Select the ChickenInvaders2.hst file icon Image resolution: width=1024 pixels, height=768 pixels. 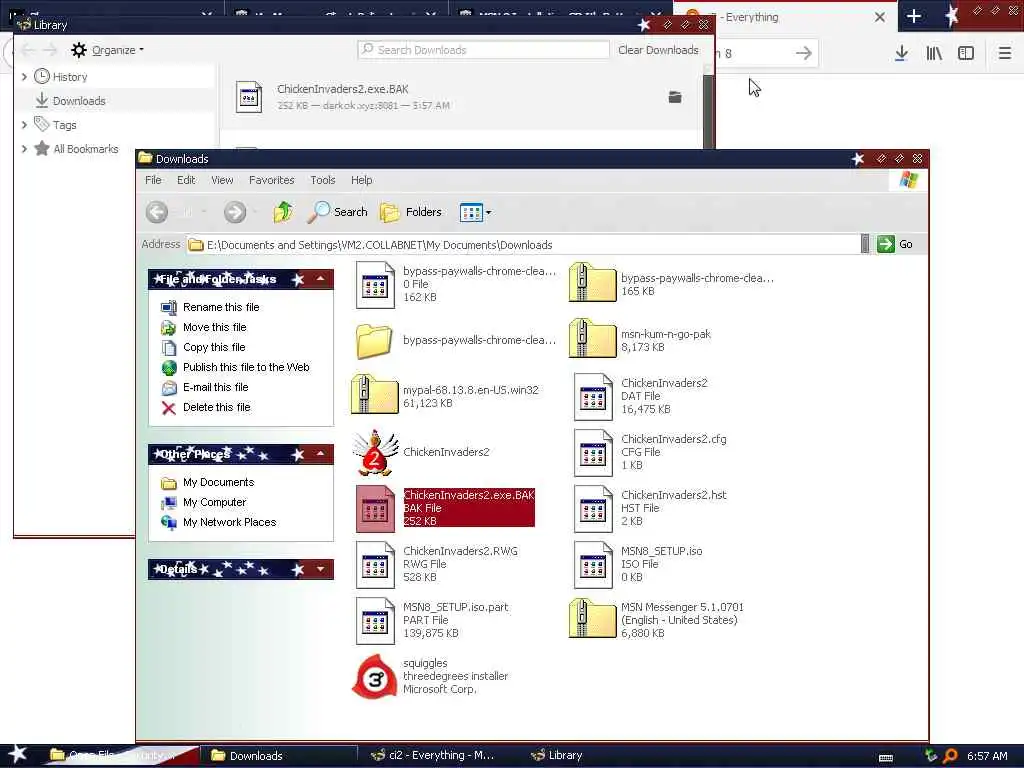[x=593, y=509]
